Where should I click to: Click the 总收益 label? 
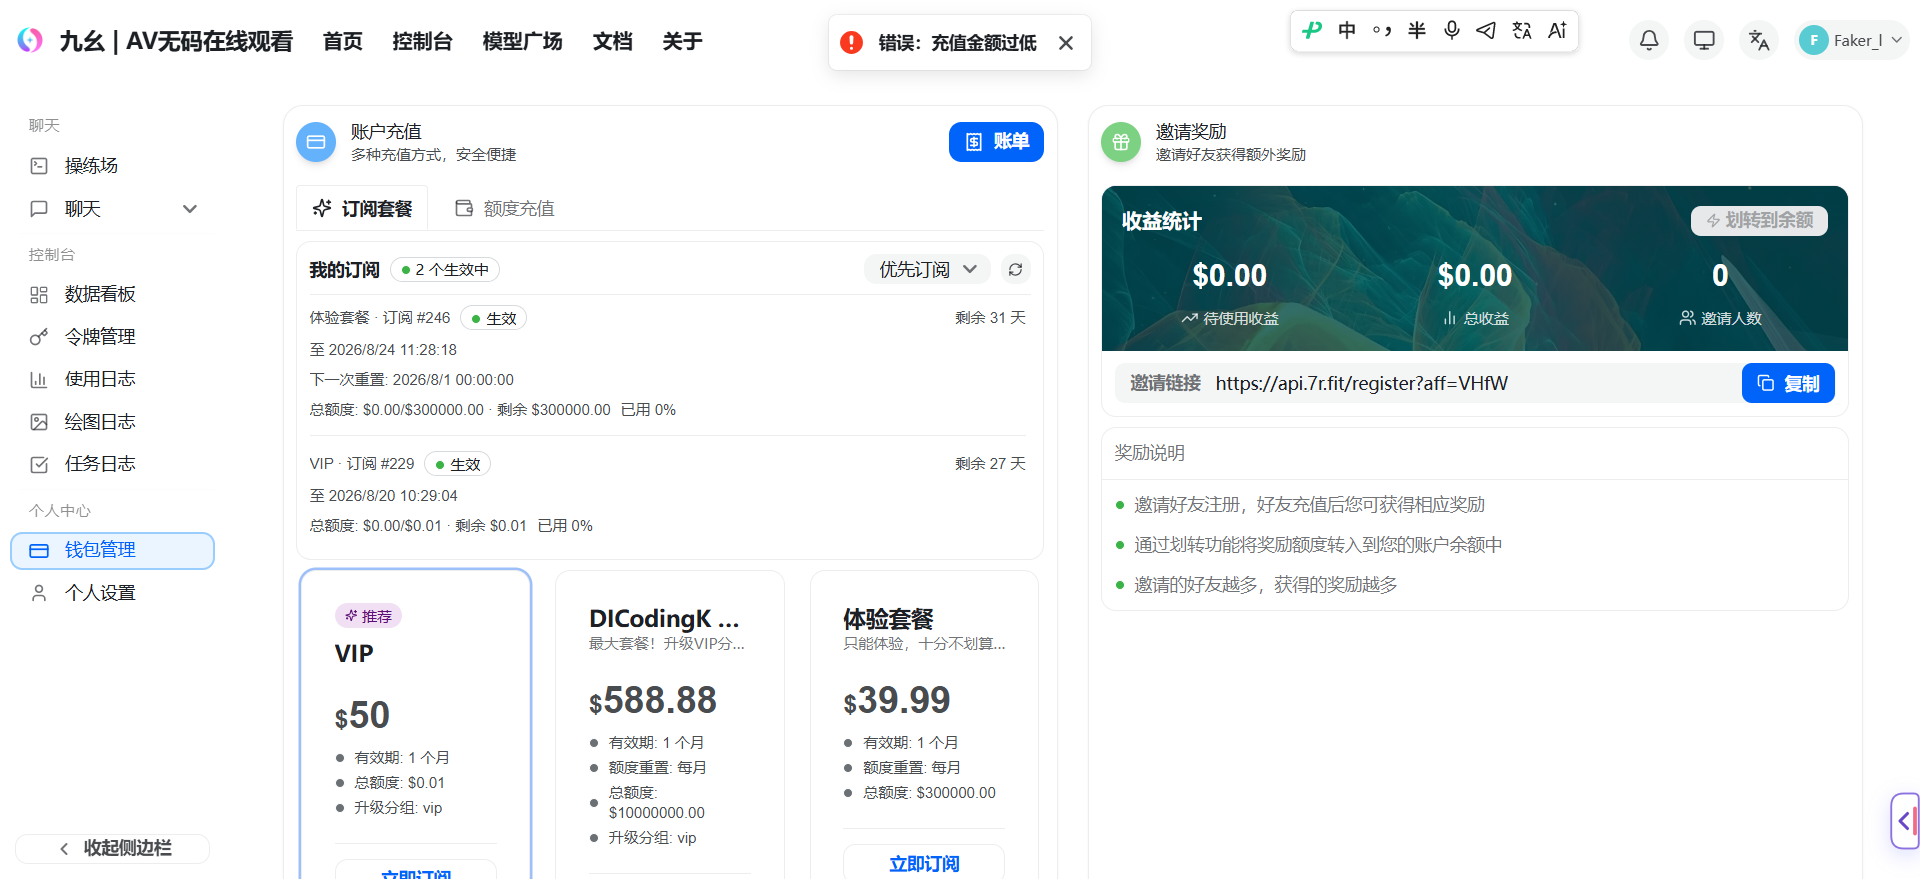pos(1475,318)
